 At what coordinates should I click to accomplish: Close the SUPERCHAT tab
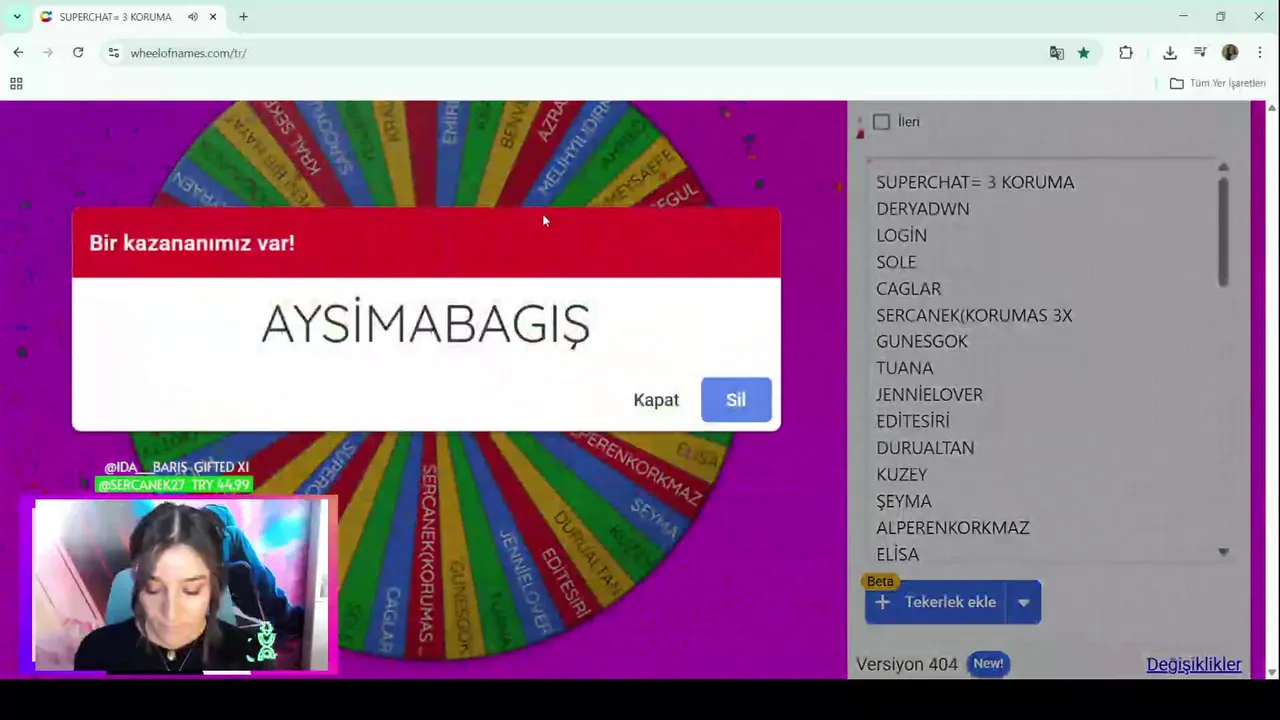coord(213,17)
